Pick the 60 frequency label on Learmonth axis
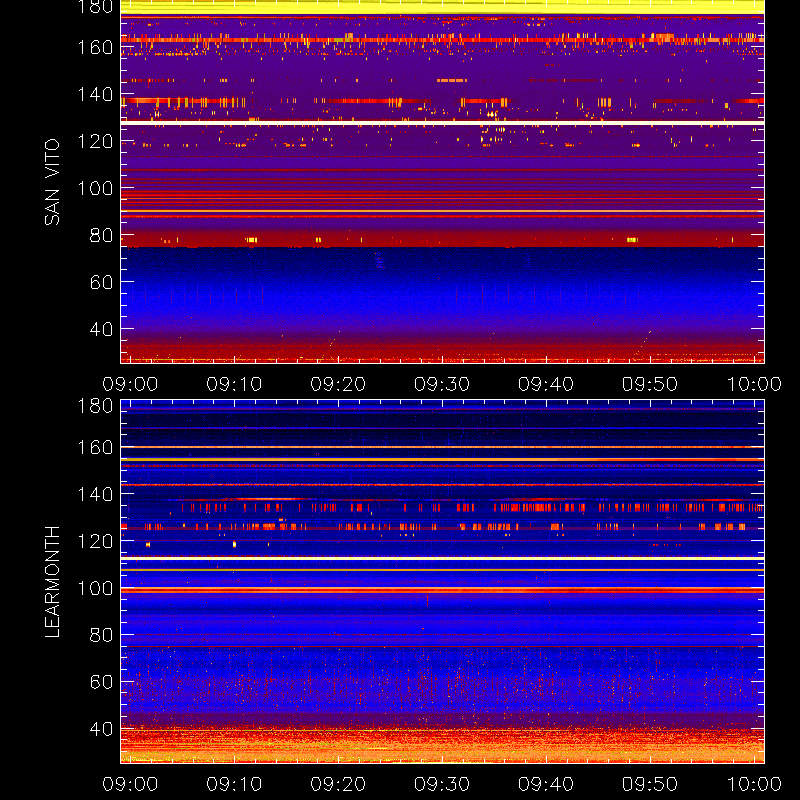Image resolution: width=800 pixels, height=800 pixels. pyautogui.click(x=101, y=682)
